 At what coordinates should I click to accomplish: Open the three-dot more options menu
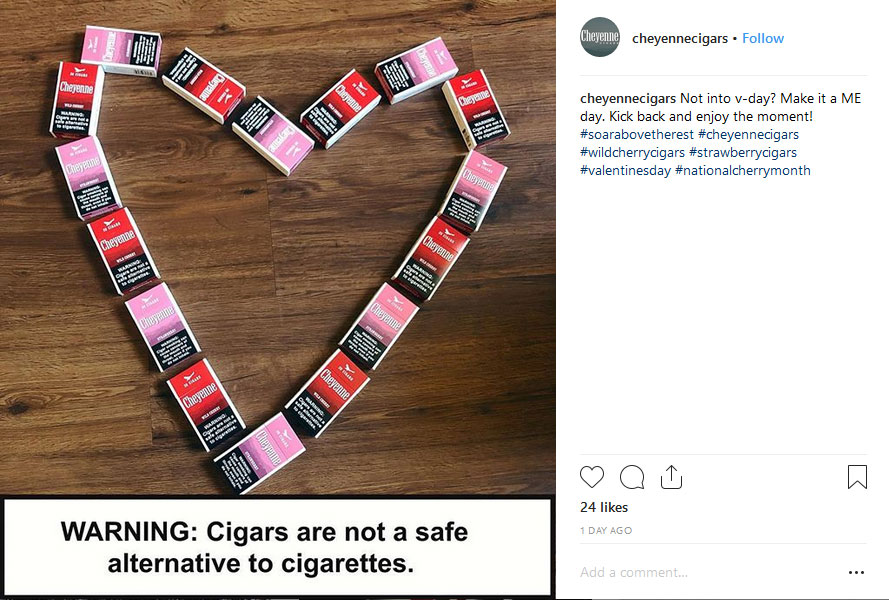pyautogui.click(x=856, y=572)
